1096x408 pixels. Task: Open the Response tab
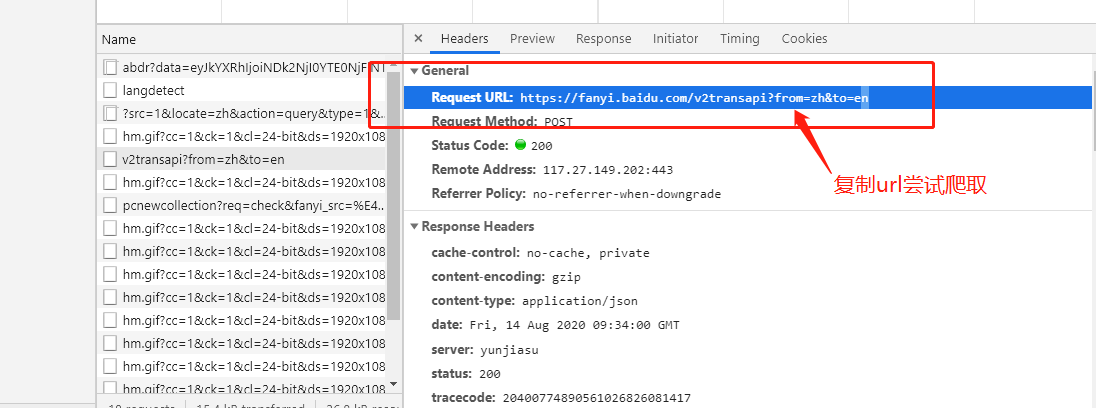603,38
